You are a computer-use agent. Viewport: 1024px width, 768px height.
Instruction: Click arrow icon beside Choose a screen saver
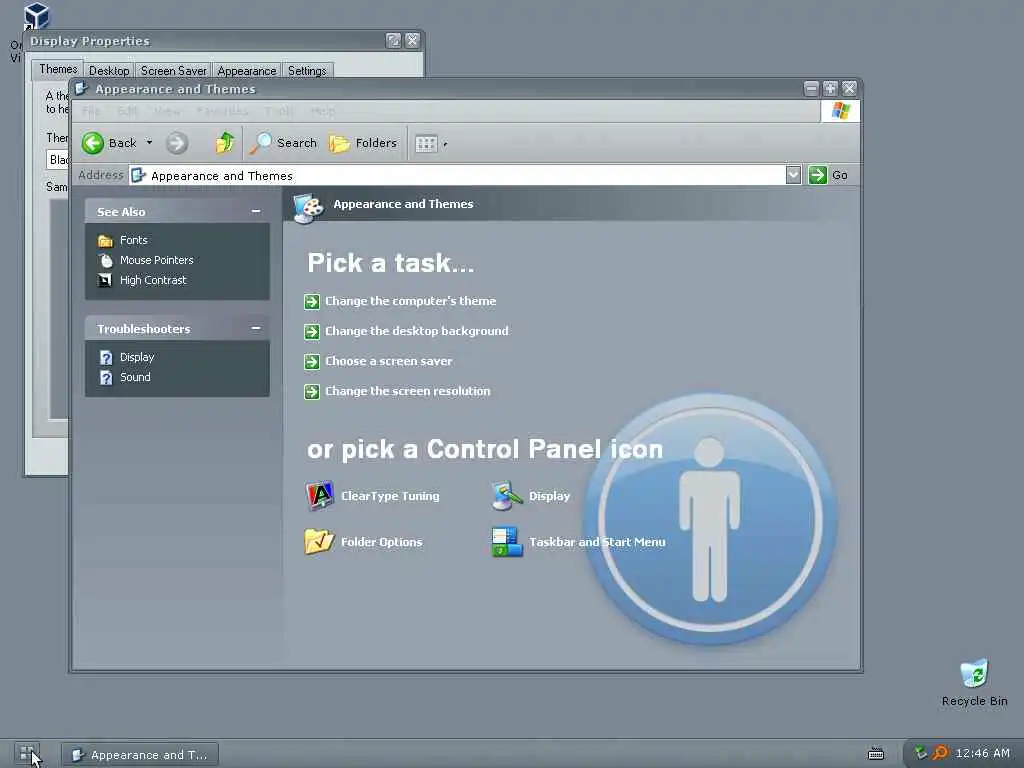coord(312,361)
